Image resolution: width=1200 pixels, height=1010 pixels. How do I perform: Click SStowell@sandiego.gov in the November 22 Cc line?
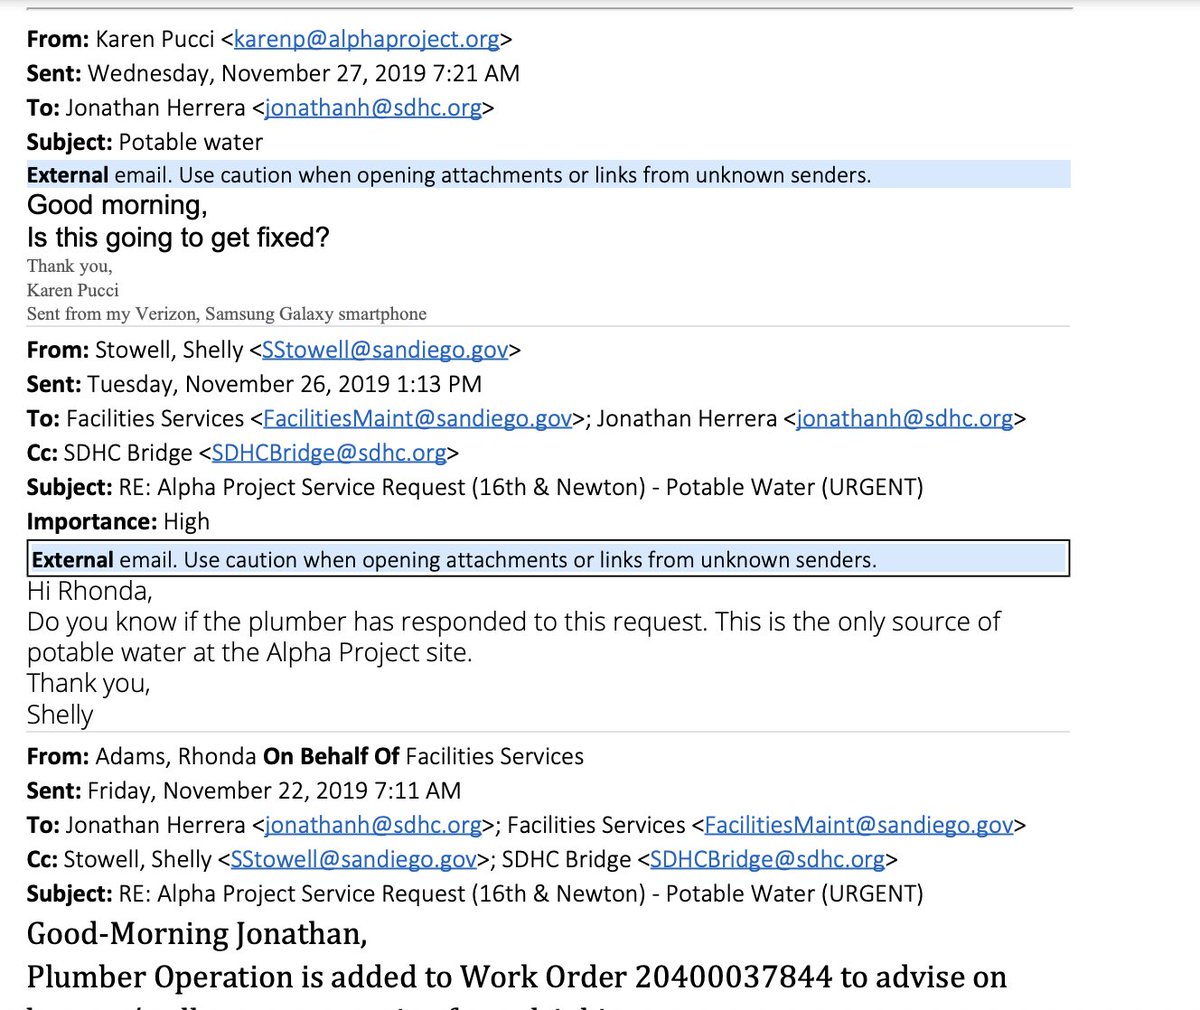click(x=354, y=859)
